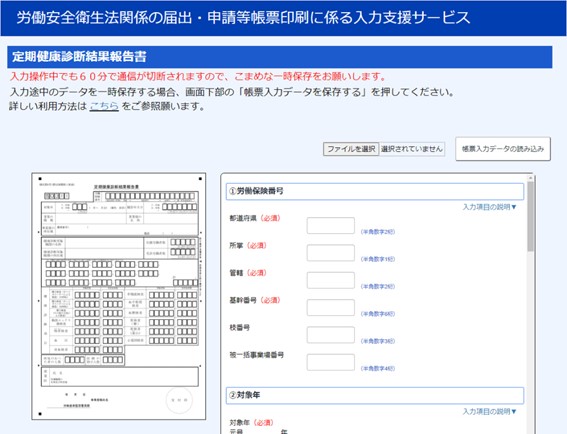Click the red 60分 timeout warning text

pos(199,76)
